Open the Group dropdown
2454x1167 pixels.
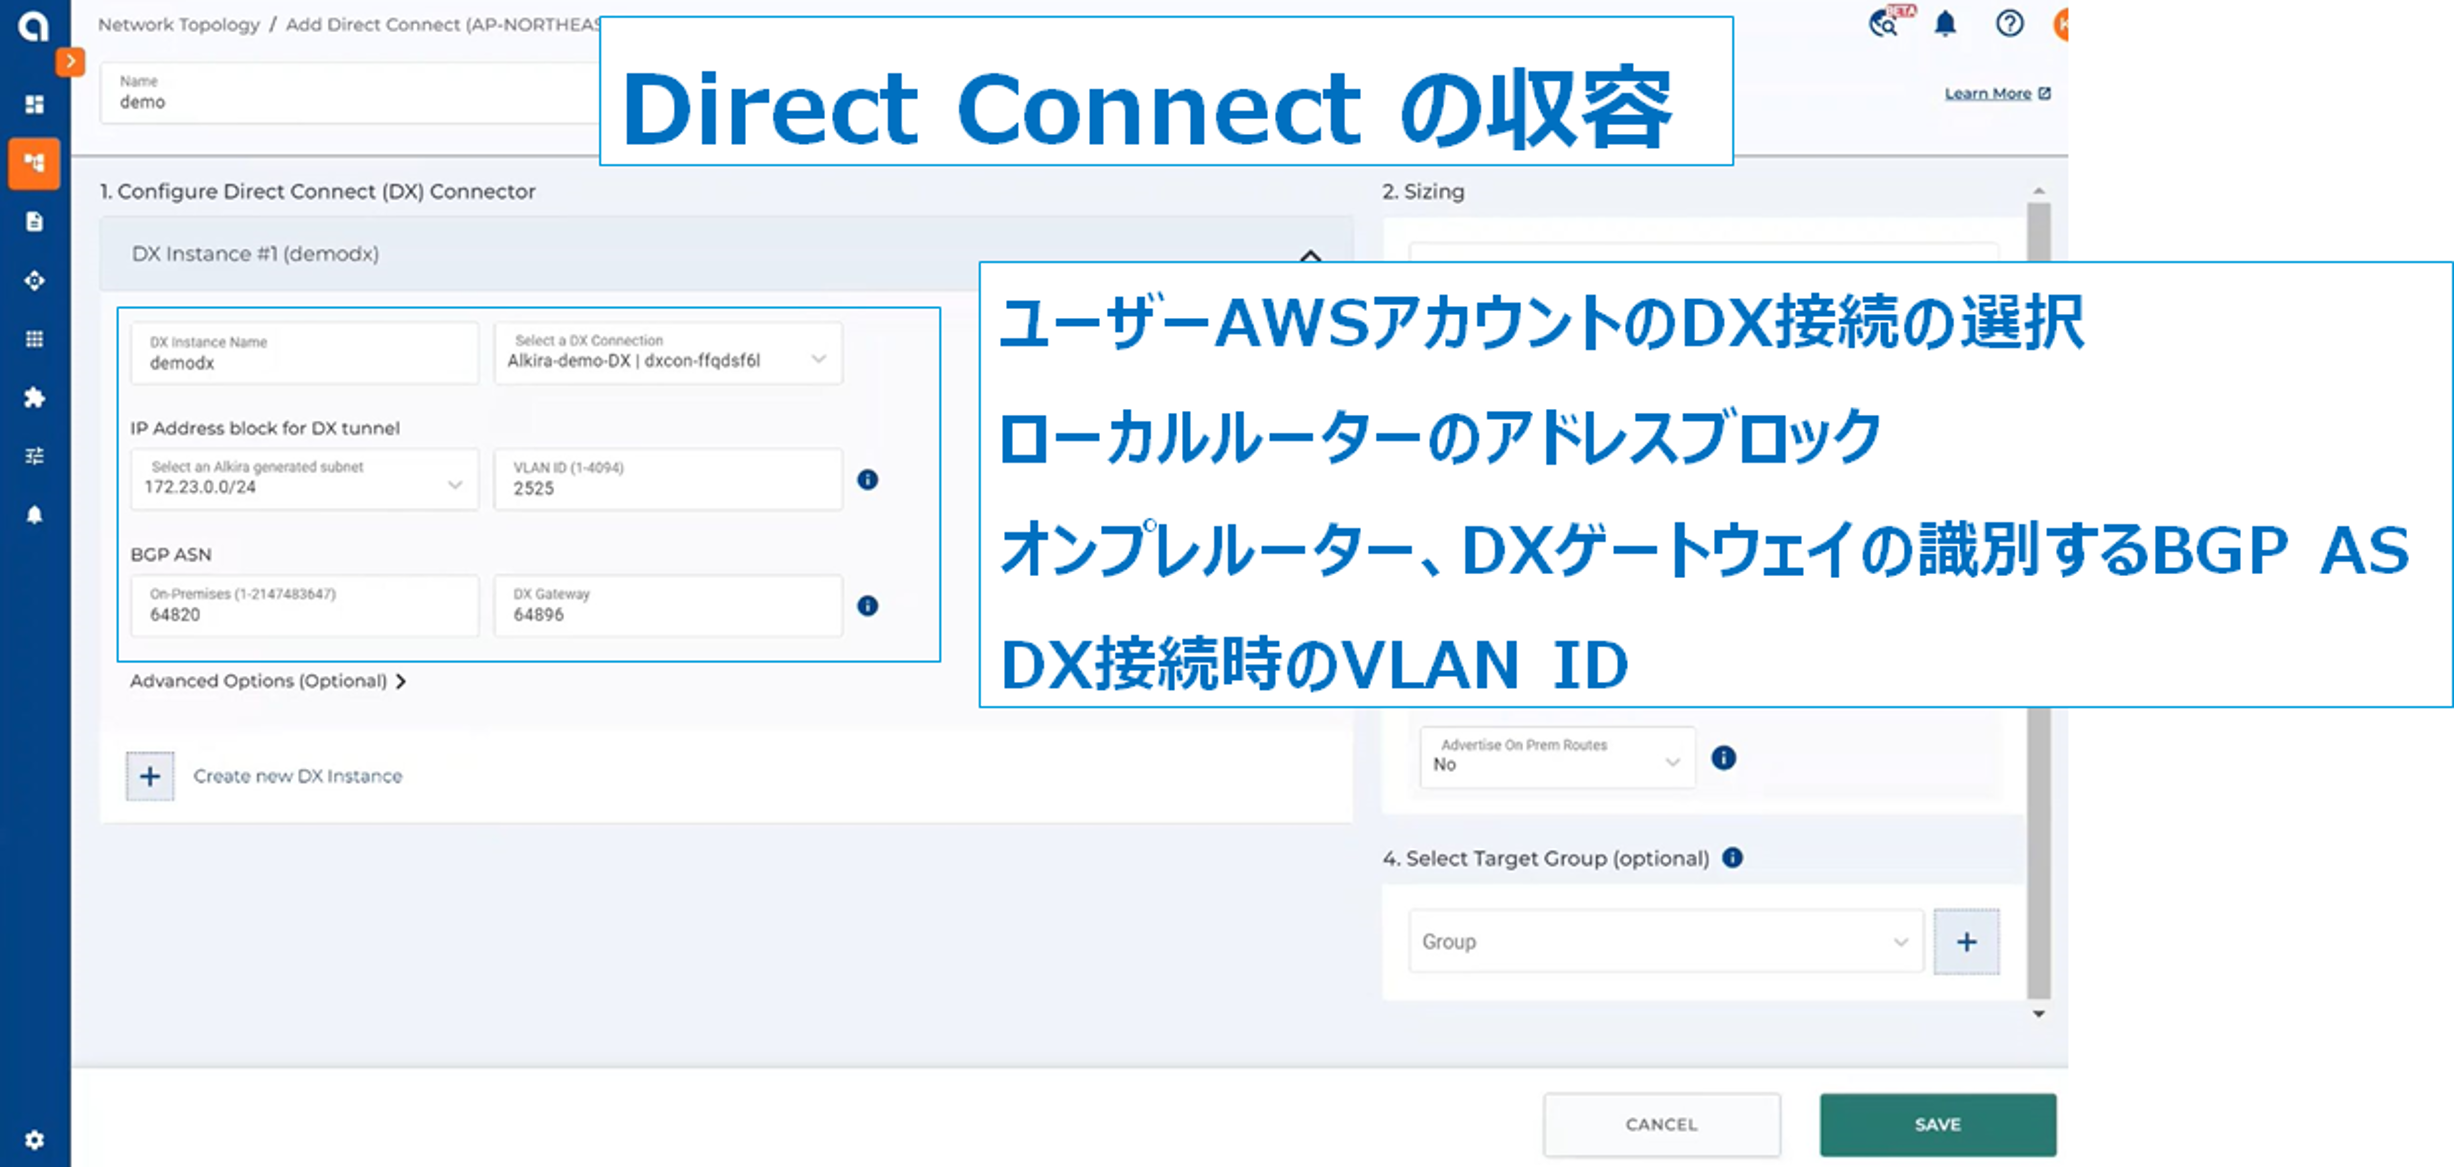tap(1665, 941)
